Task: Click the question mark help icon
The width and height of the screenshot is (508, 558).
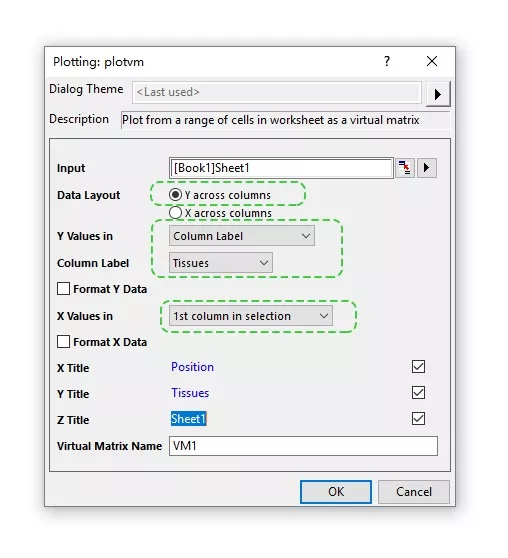Action: click(387, 62)
